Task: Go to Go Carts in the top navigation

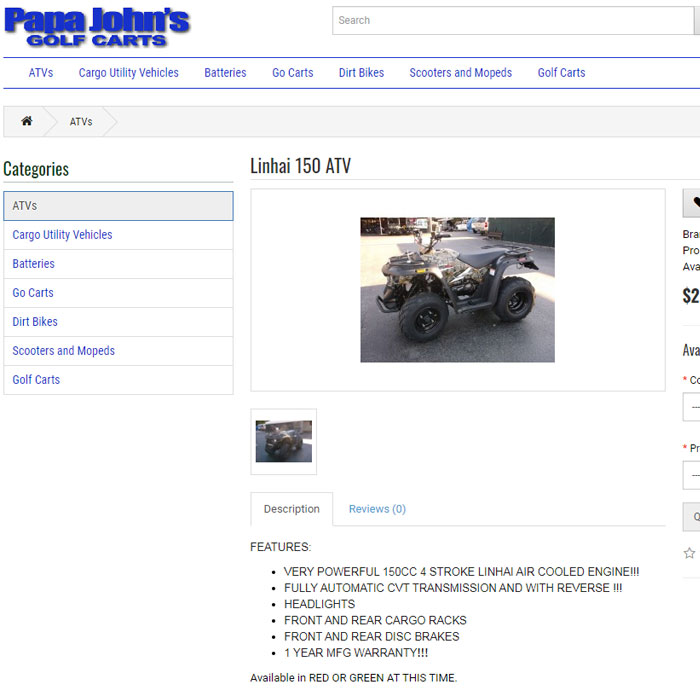Action: (292, 73)
